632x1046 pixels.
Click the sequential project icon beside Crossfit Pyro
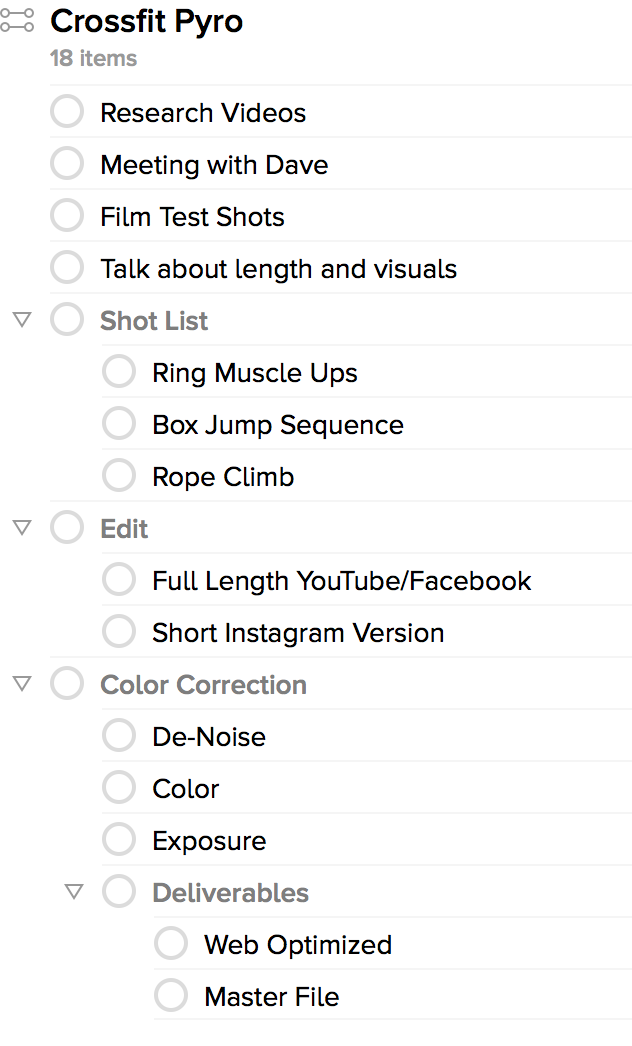tap(17, 20)
